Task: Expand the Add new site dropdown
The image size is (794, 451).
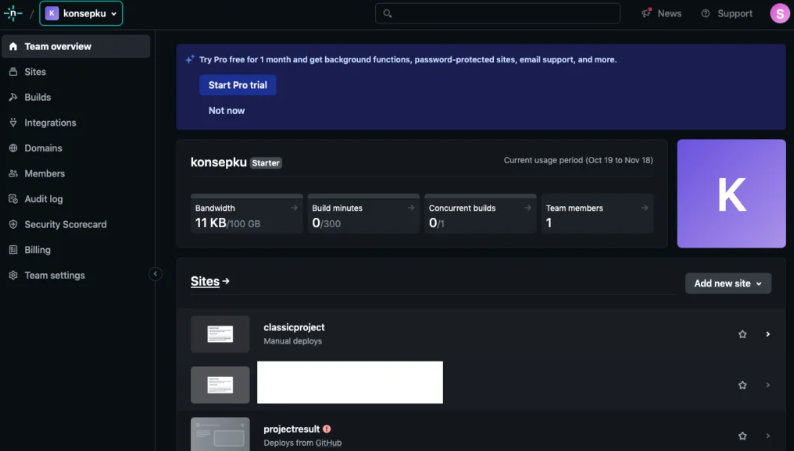Action: coord(728,283)
